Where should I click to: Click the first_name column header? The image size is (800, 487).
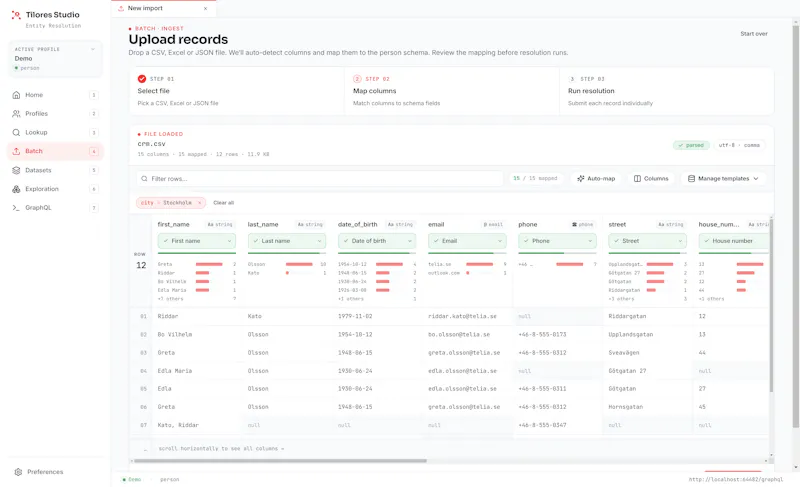(173, 224)
